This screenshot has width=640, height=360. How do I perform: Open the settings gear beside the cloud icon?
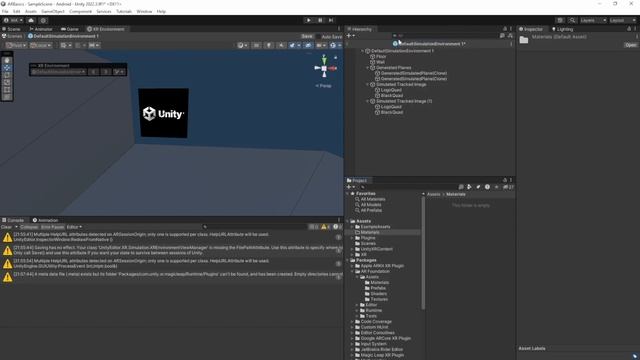(43, 20)
